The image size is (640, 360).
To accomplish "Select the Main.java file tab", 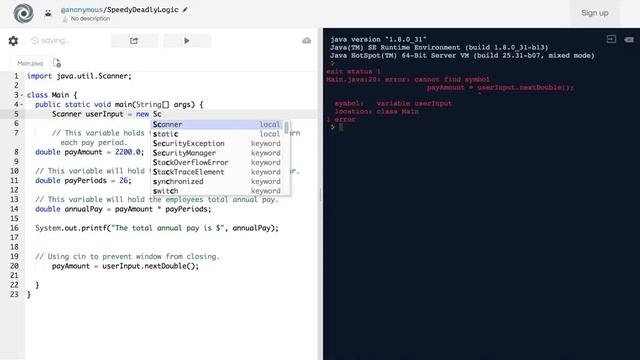I will point(30,63).
